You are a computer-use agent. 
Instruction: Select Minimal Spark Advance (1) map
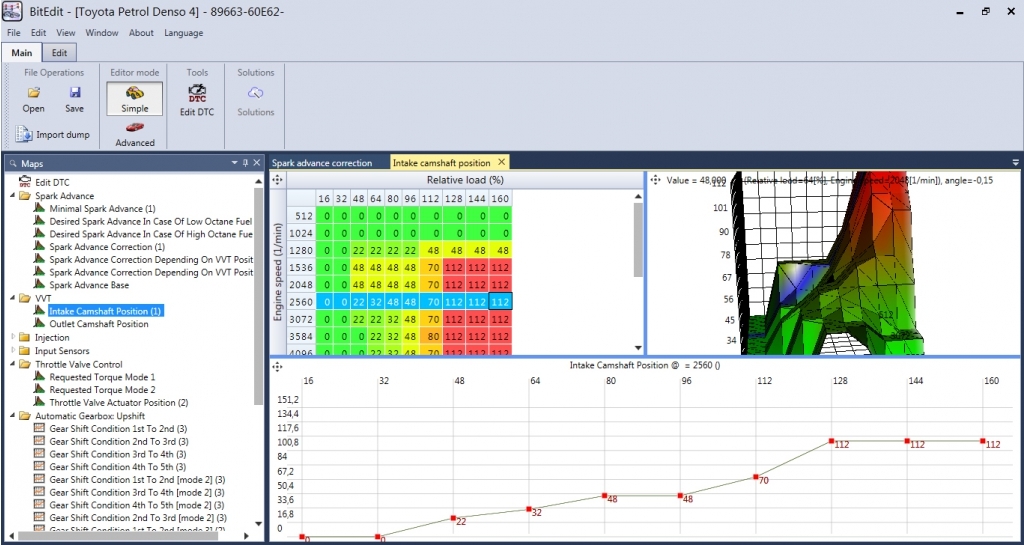pos(102,209)
